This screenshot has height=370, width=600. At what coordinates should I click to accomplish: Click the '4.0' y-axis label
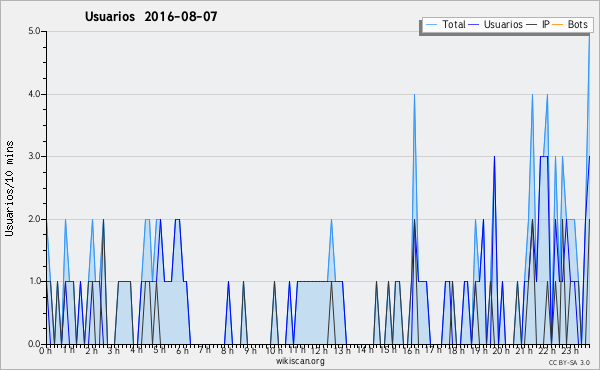pos(34,94)
